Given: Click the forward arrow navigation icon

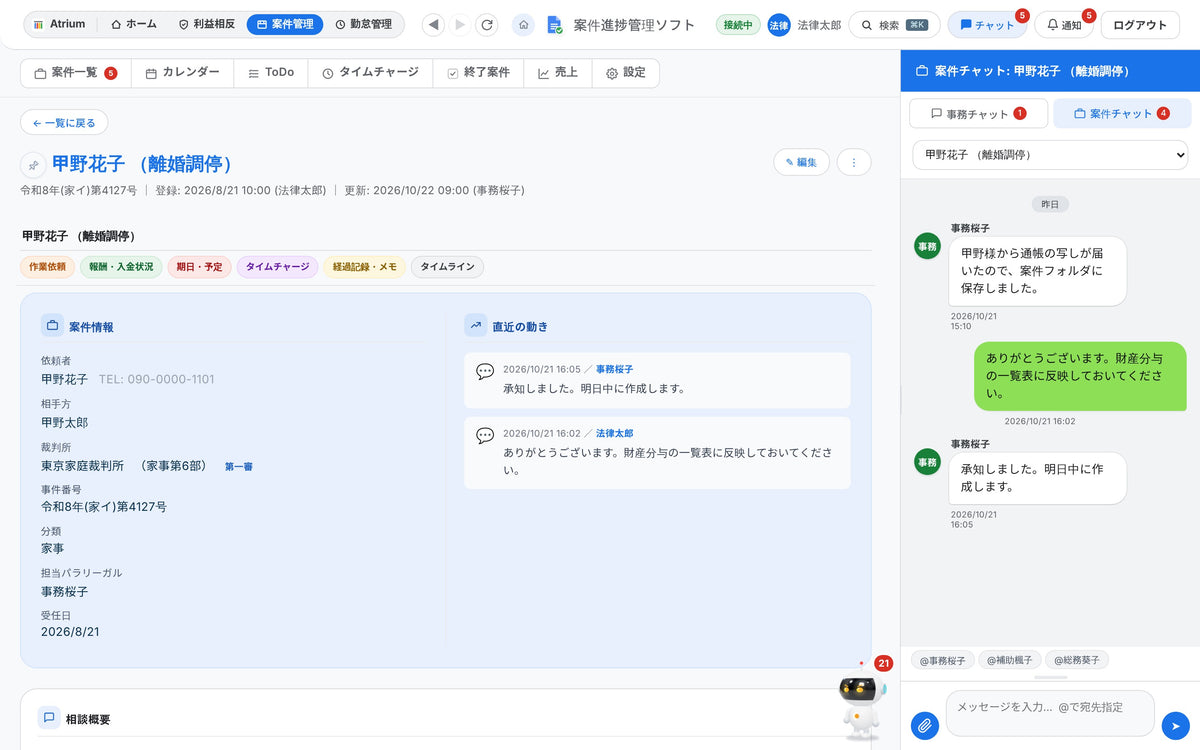Looking at the screenshot, I should [460, 24].
